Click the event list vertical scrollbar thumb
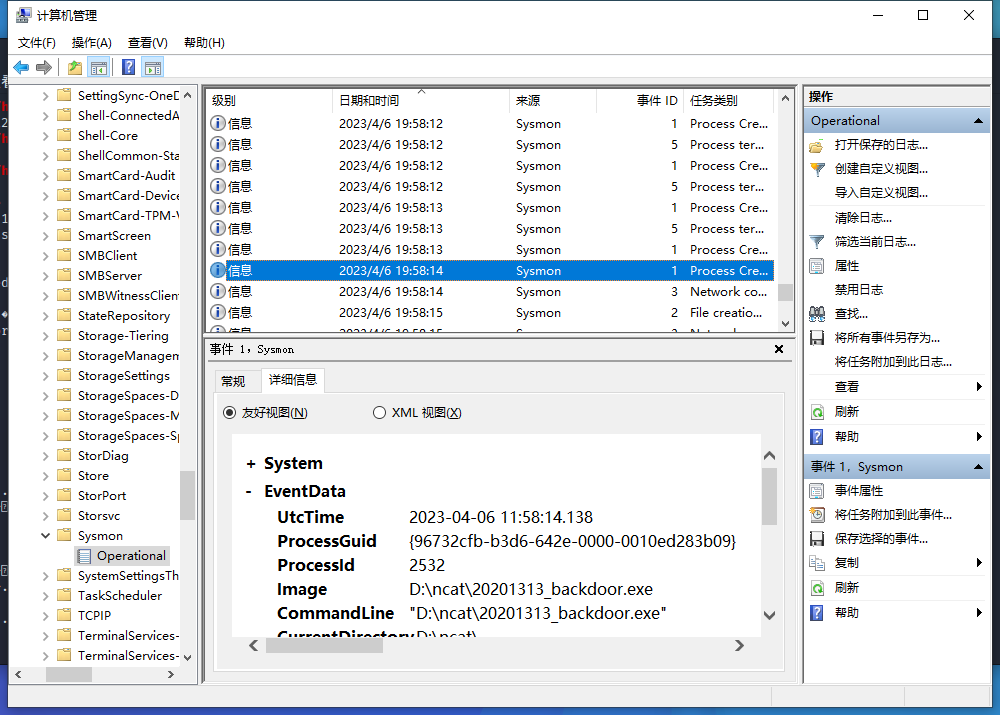The image size is (1000, 715). click(x=785, y=292)
